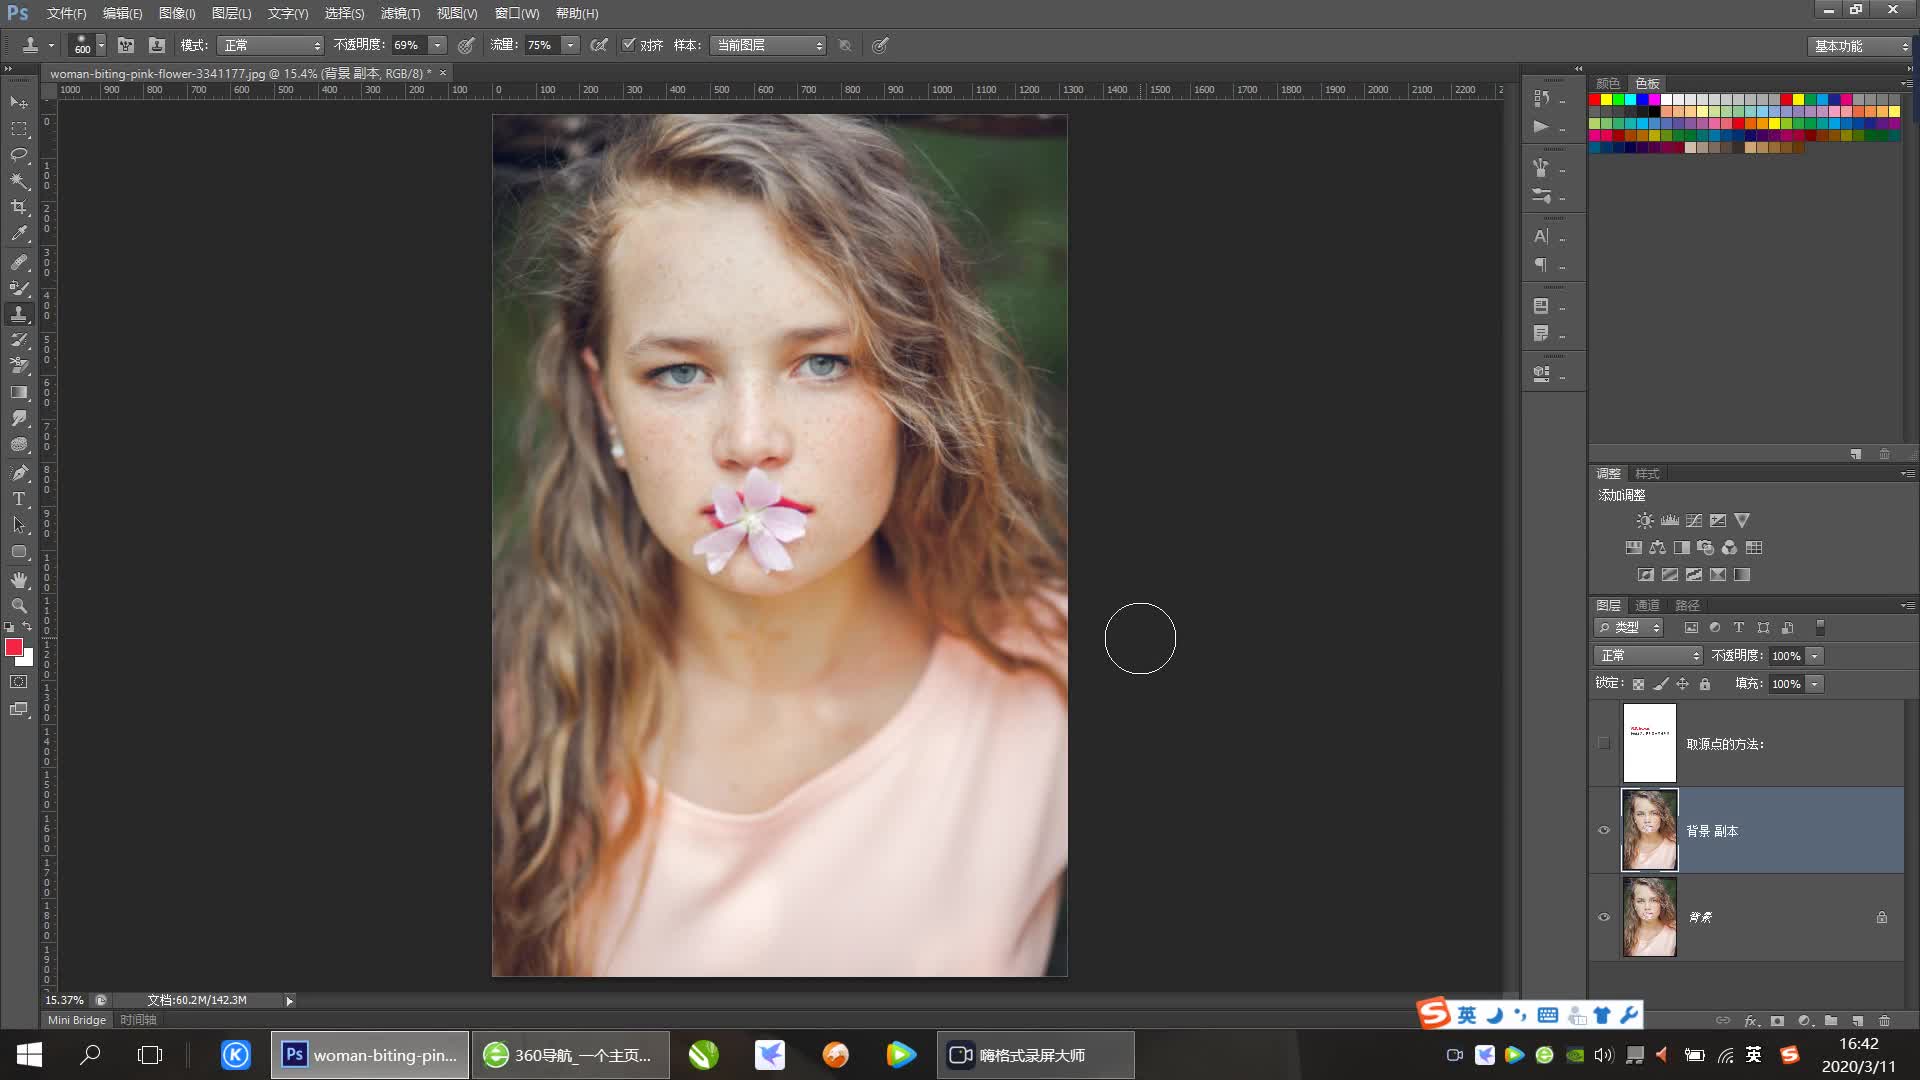1920x1080 pixels.
Task: Switch to the 通道 channels tab
Action: point(1647,605)
